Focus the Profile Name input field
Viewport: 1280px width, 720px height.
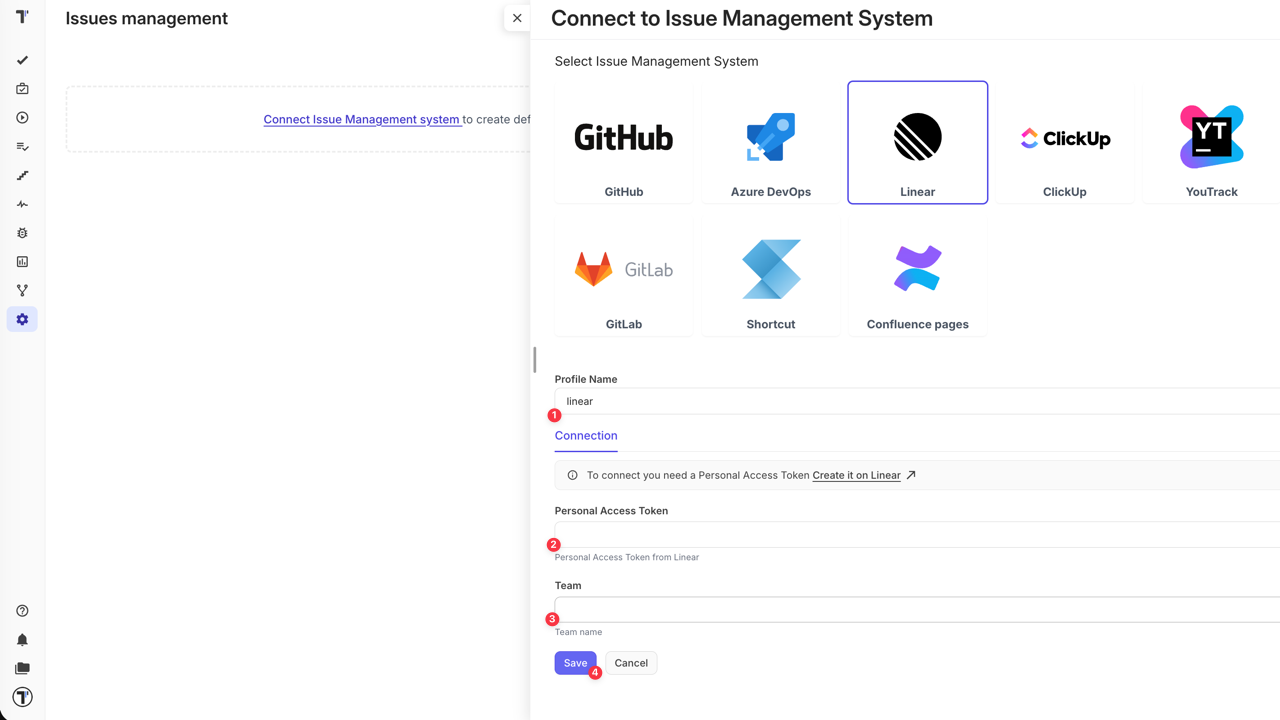coord(917,401)
